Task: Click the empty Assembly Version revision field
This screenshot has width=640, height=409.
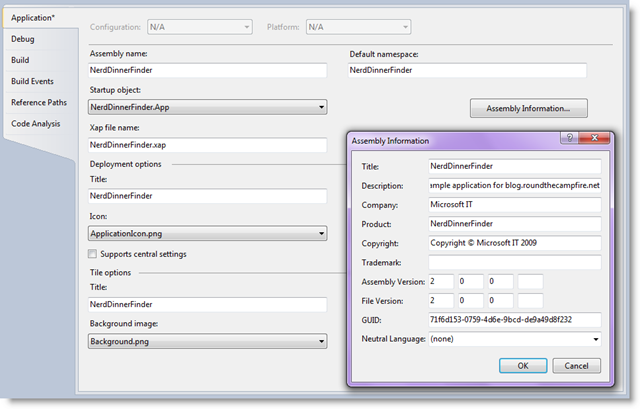Action: tap(530, 281)
